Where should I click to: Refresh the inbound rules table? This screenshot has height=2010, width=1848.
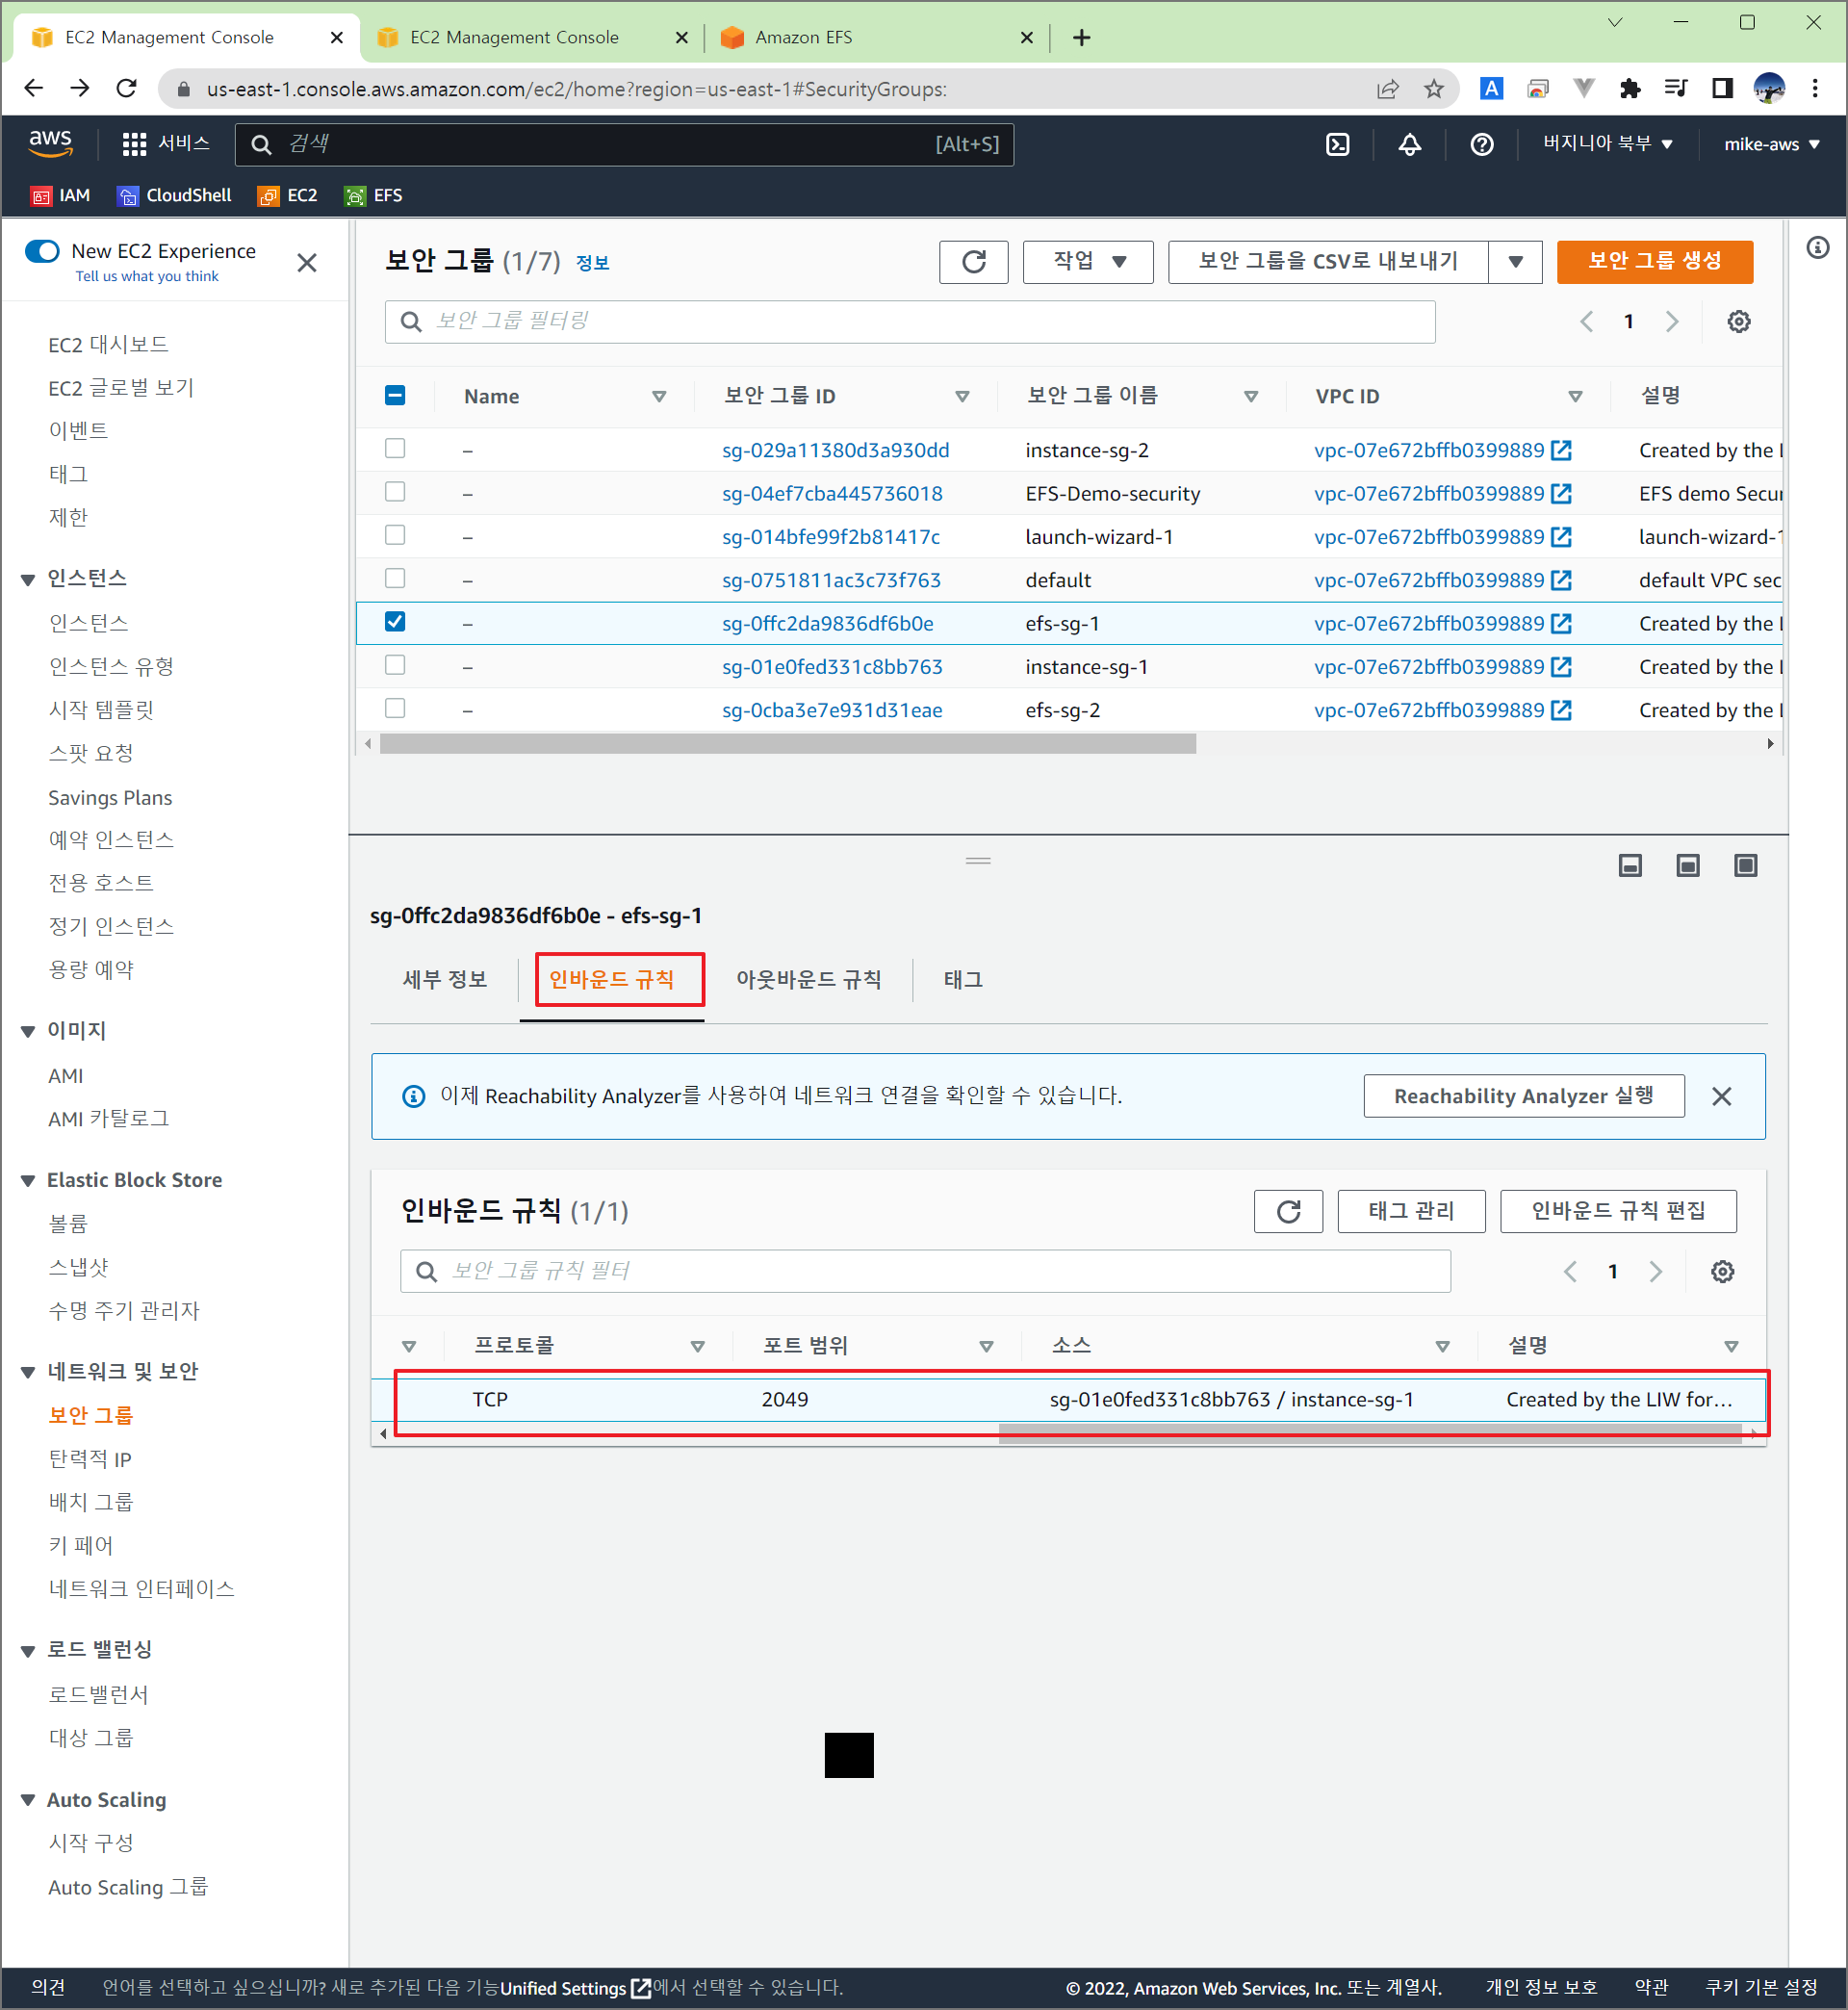click(x=1288, y=1211)
